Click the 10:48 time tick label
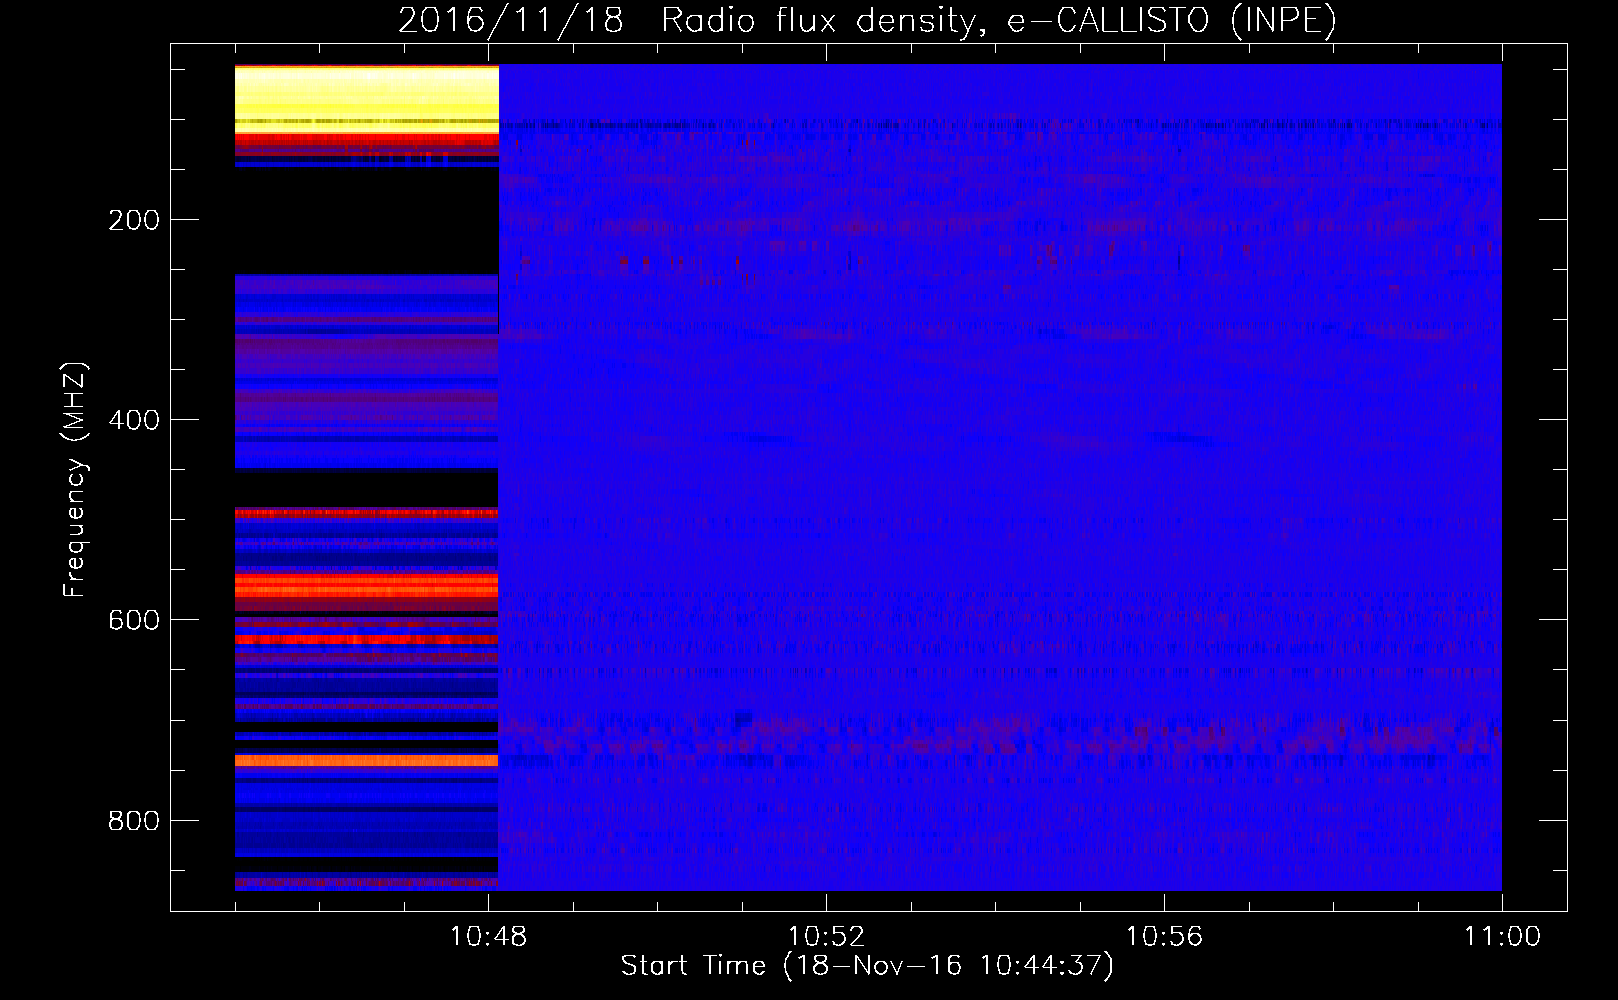 pyautogui.click(x=488, y=937)
